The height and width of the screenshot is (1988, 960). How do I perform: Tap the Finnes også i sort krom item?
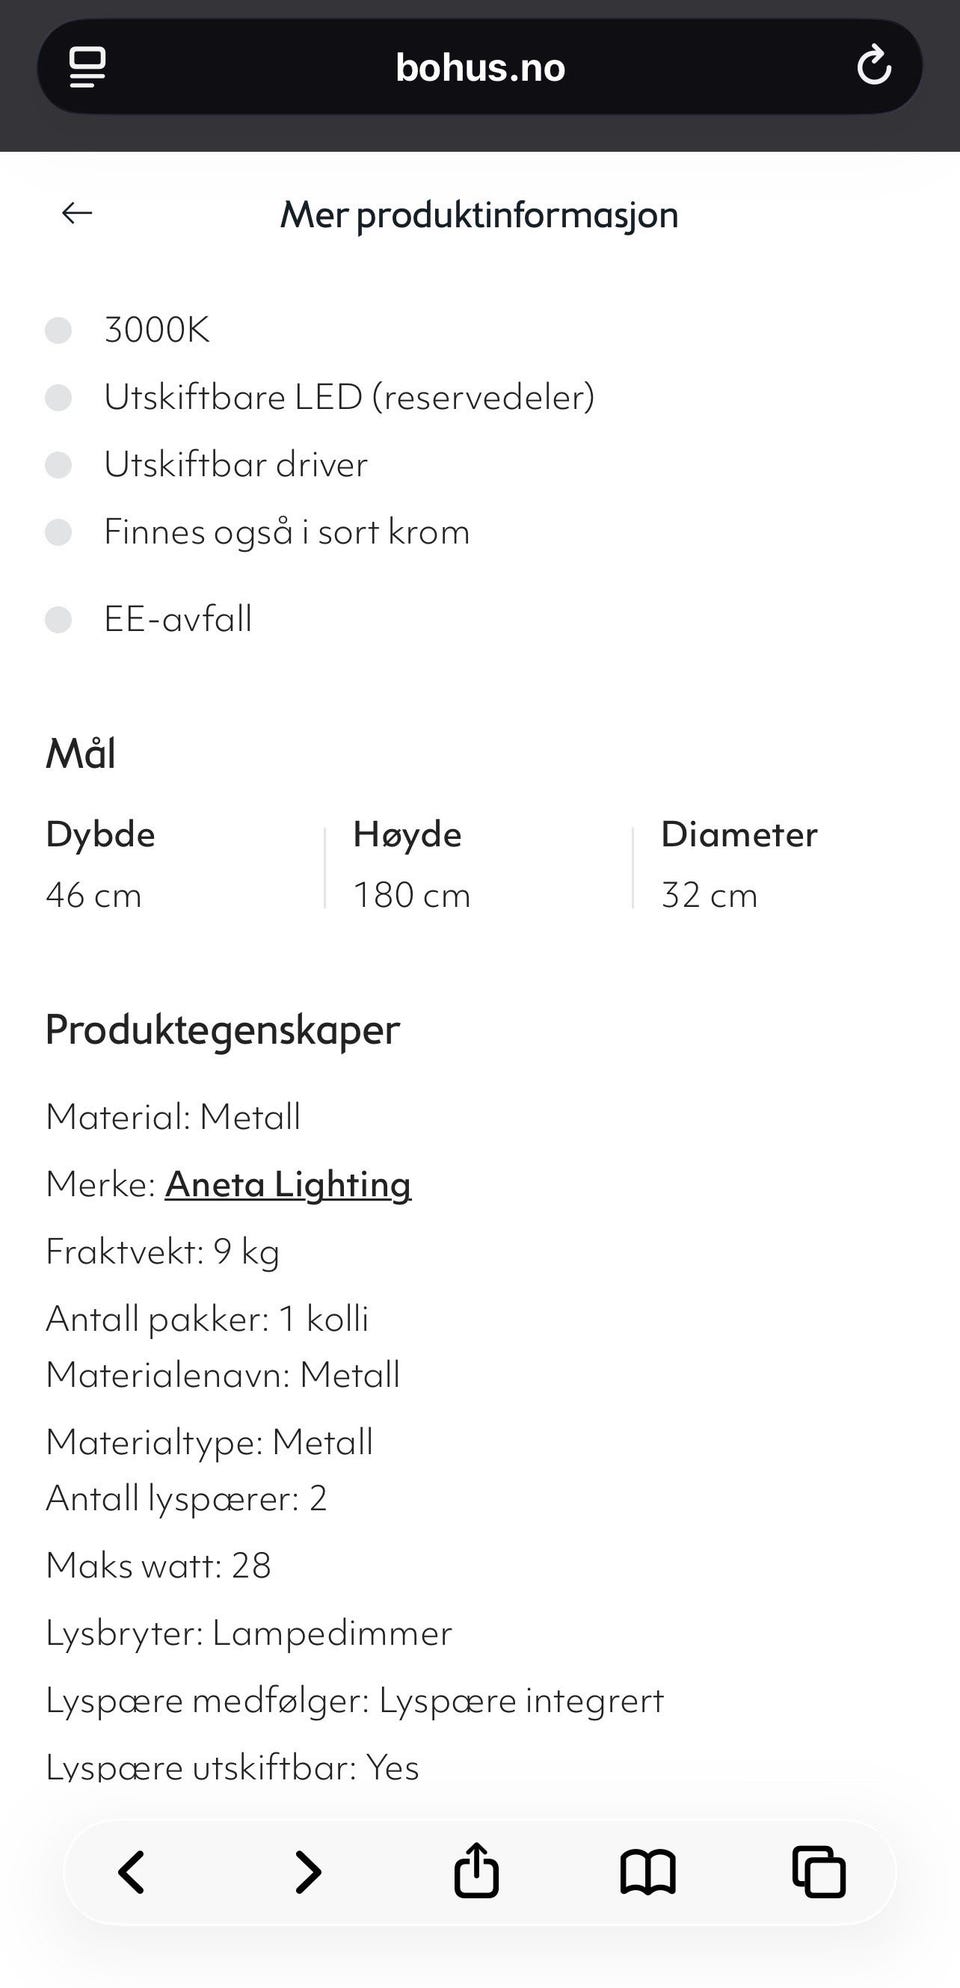click(286, 532)
